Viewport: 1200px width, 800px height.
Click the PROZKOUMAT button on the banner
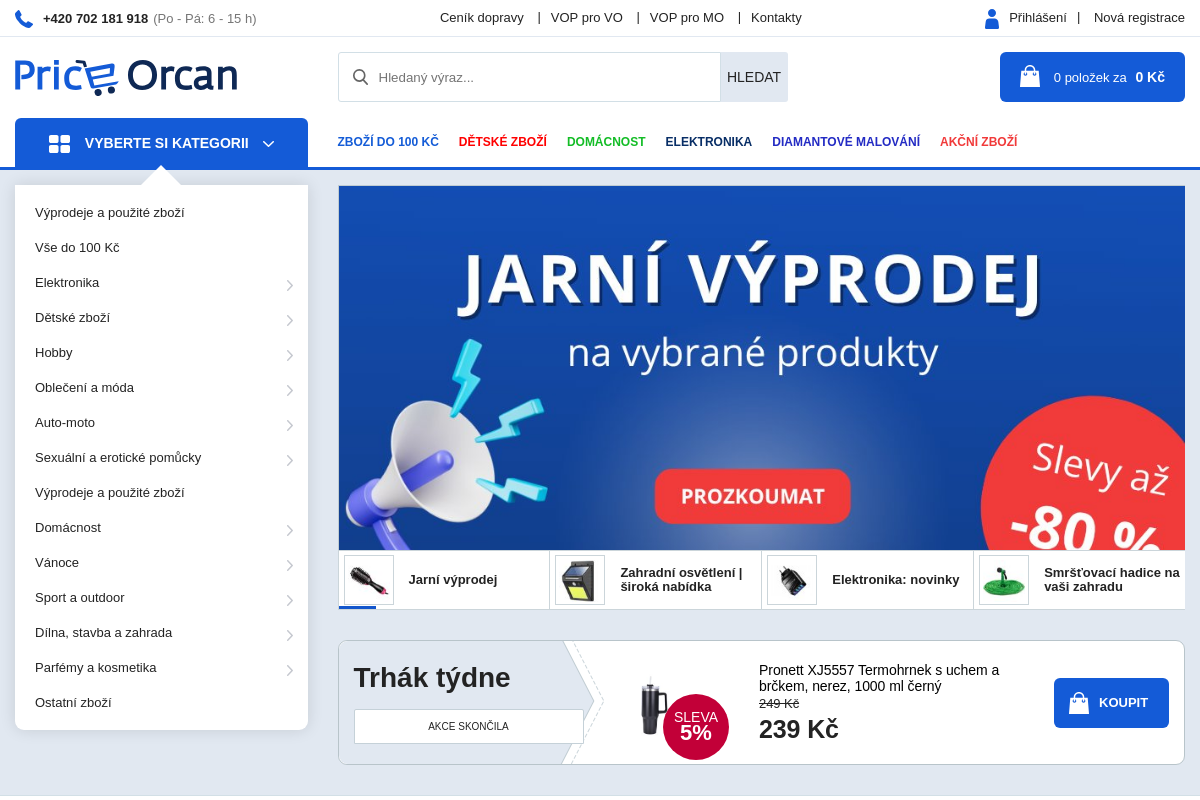752,495
